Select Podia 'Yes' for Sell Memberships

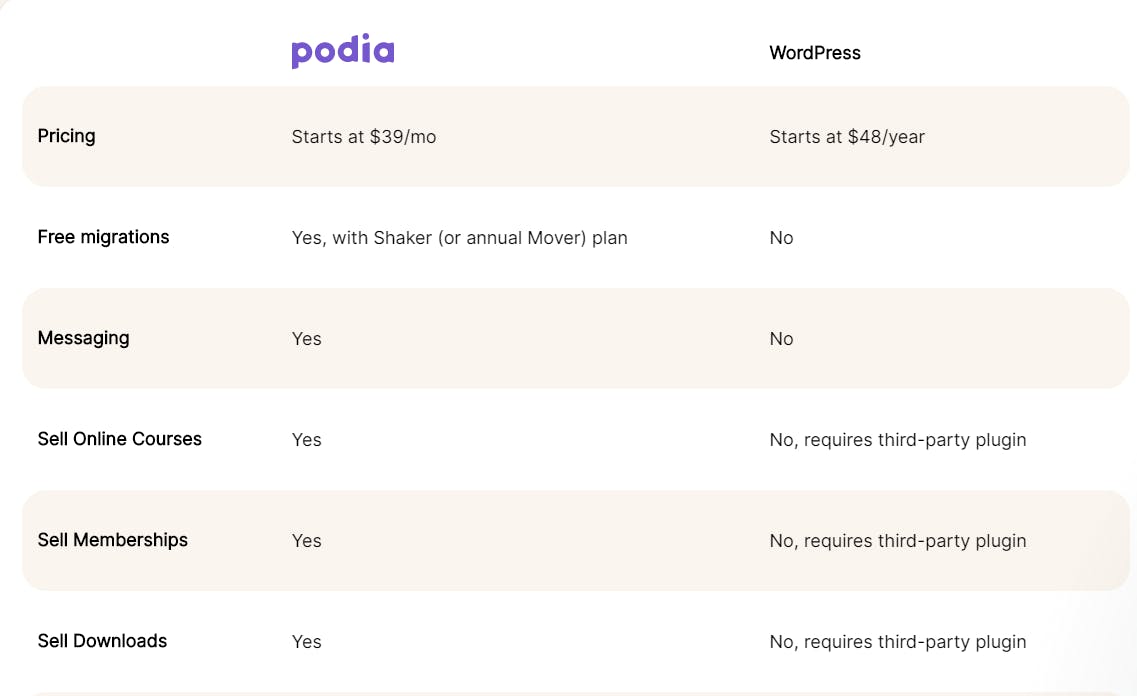306,541
